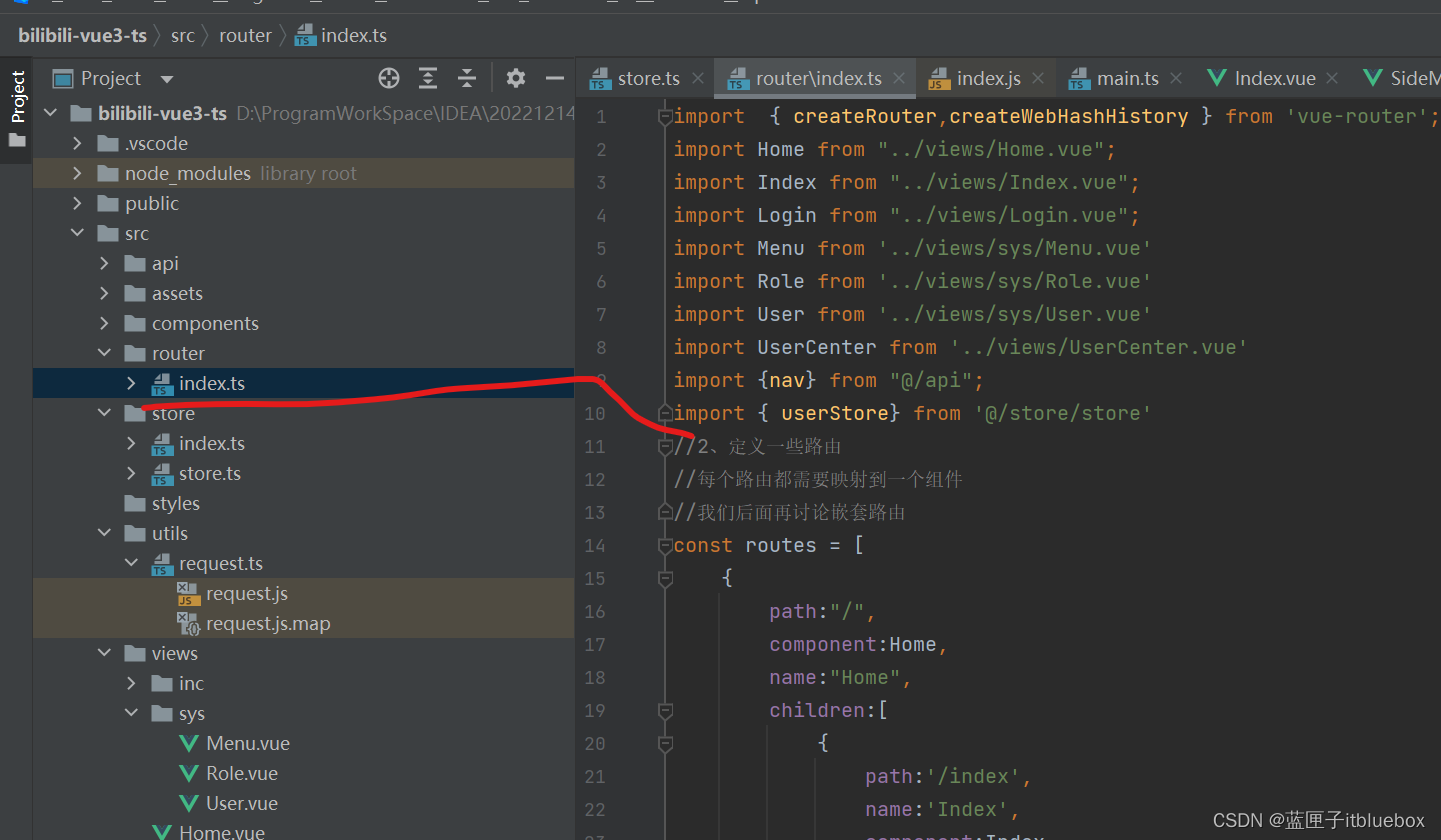The image size is (1441, 840).
Task: Expand the node_modules folder
Action: pos(78,174)
